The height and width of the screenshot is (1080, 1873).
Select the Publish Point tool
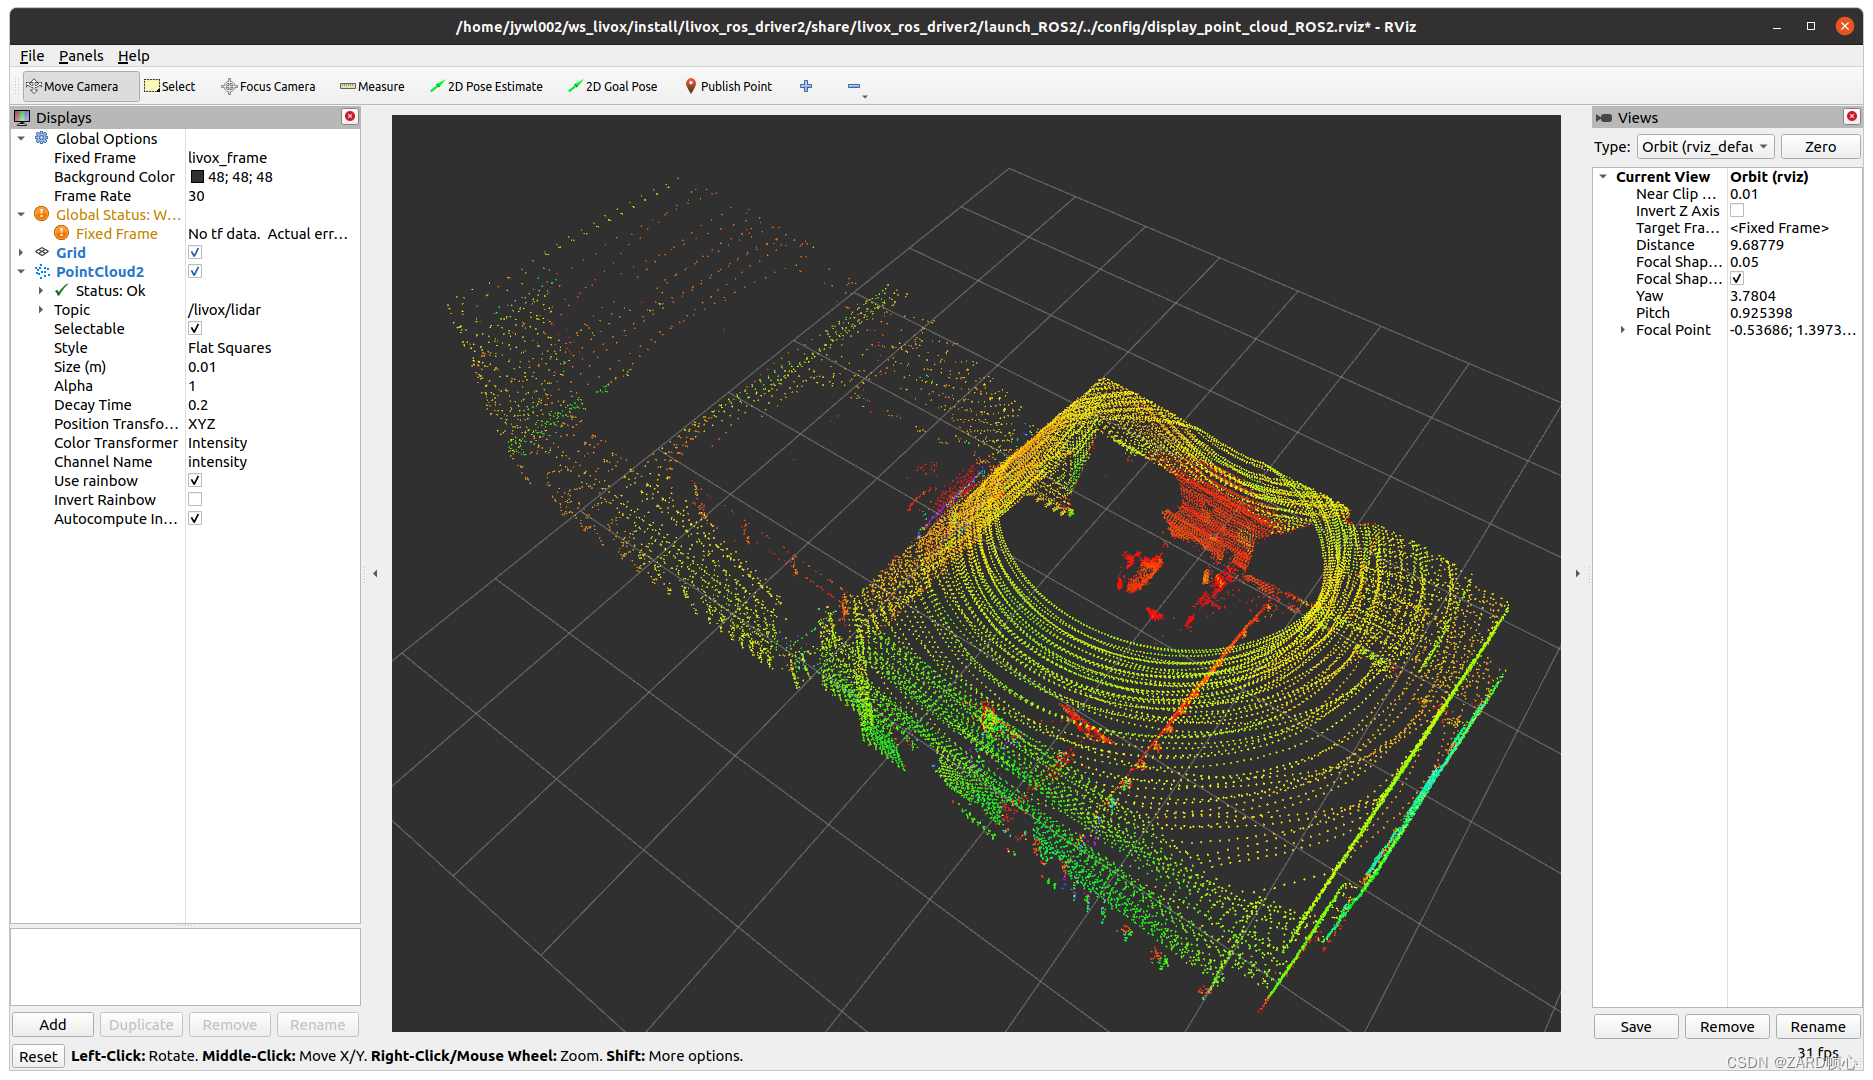(728, 86)
